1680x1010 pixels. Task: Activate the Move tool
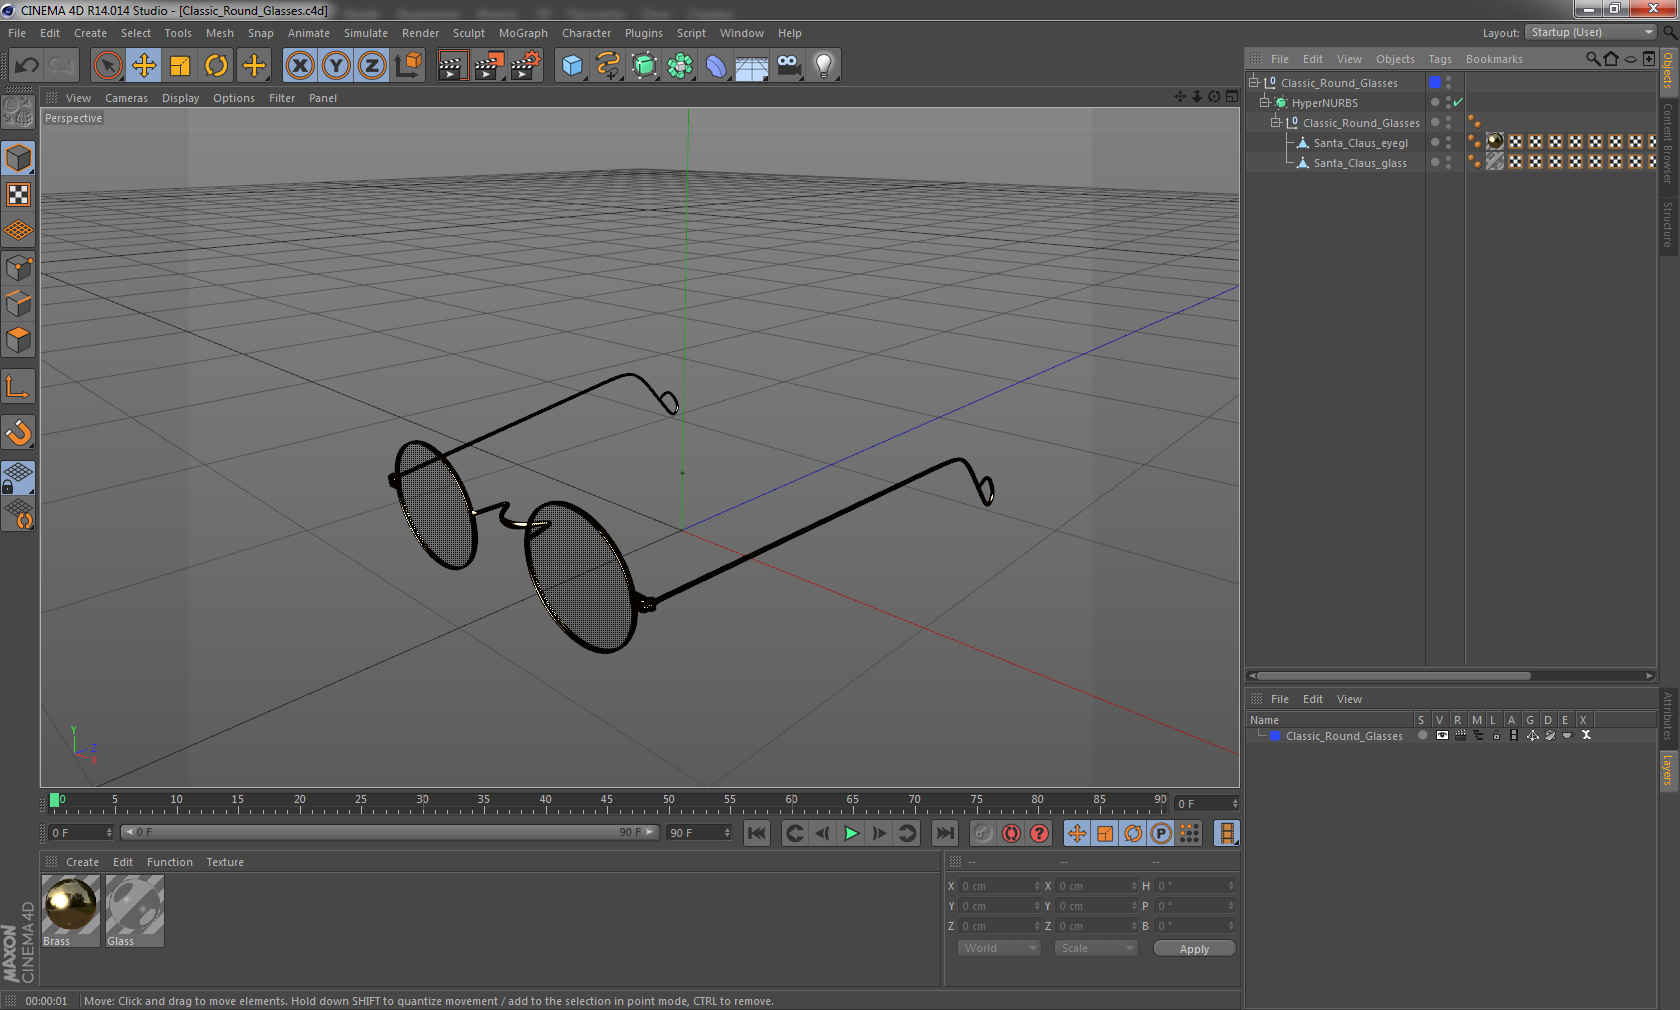click(144, 66)
